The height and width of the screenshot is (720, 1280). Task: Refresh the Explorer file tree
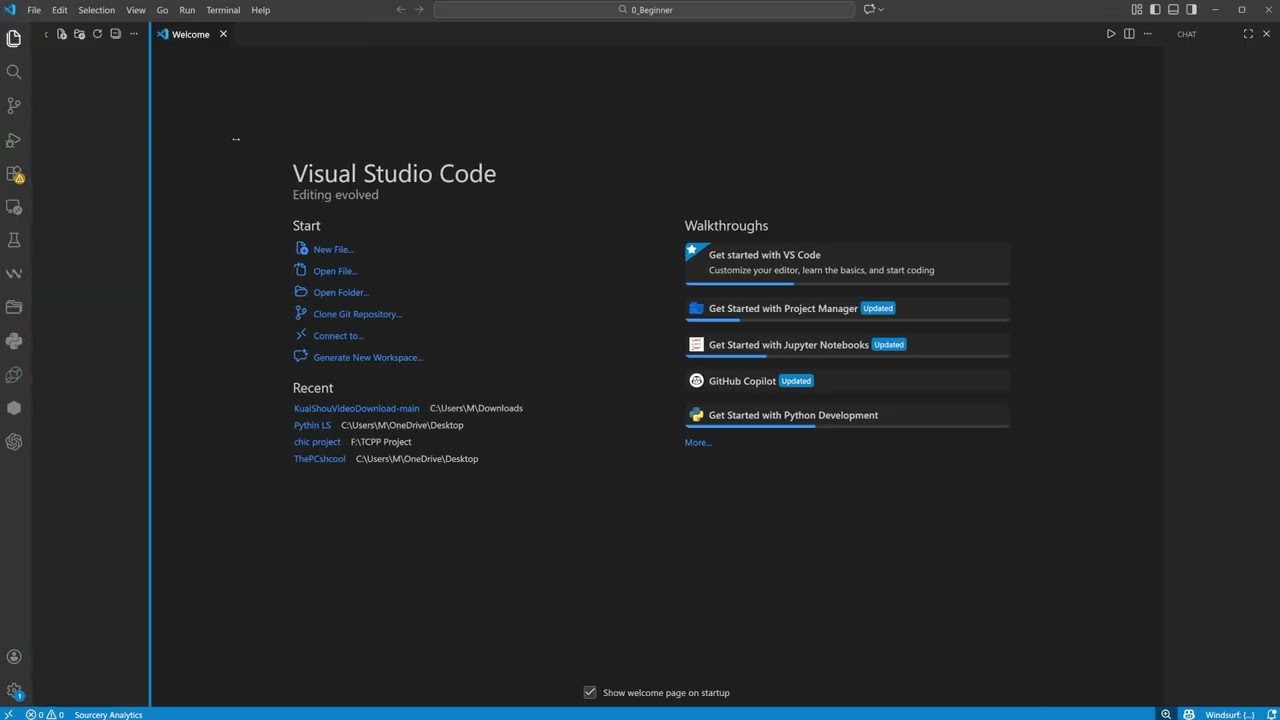tap(97, 34)
